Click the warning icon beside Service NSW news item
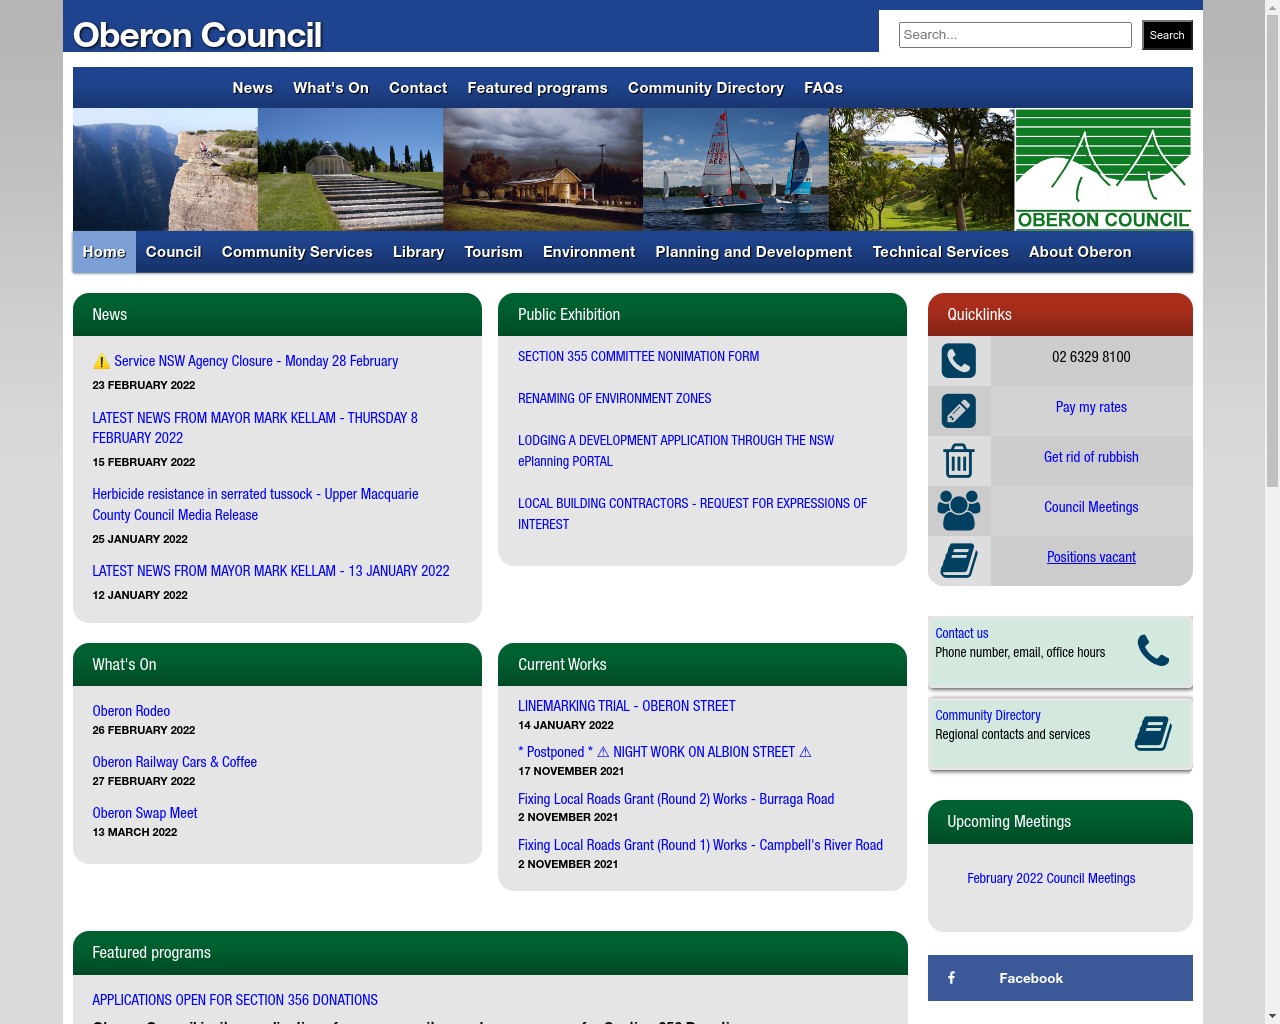Screen dimensions: 1280x1024 [x=101, y=361]
